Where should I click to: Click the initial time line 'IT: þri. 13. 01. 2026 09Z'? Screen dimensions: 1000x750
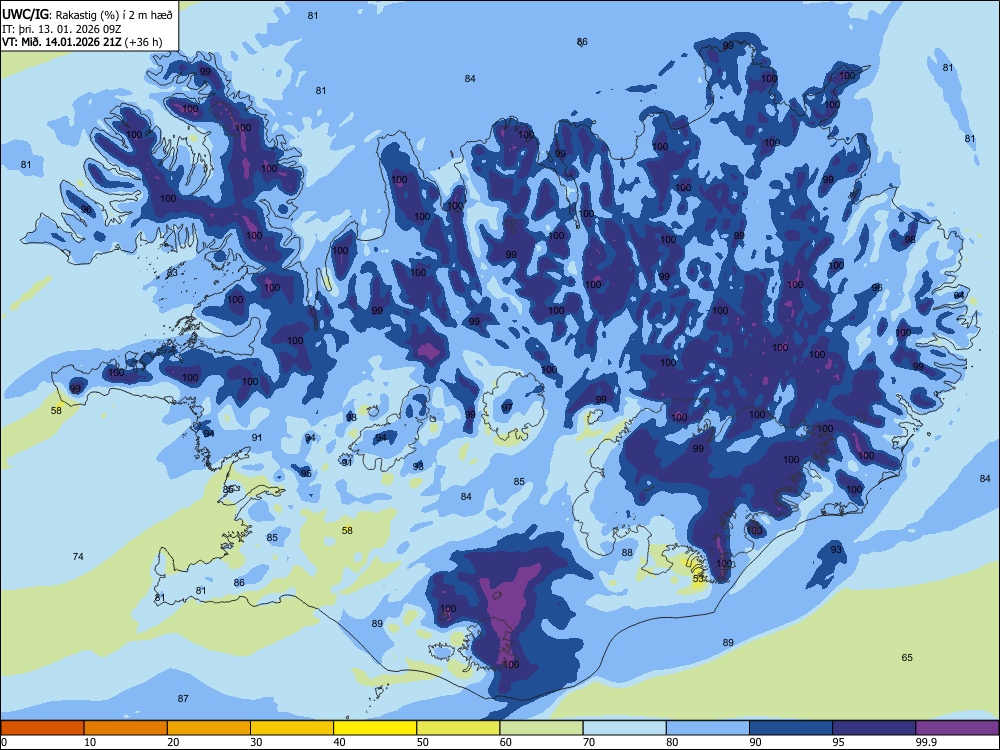point(62,29)
